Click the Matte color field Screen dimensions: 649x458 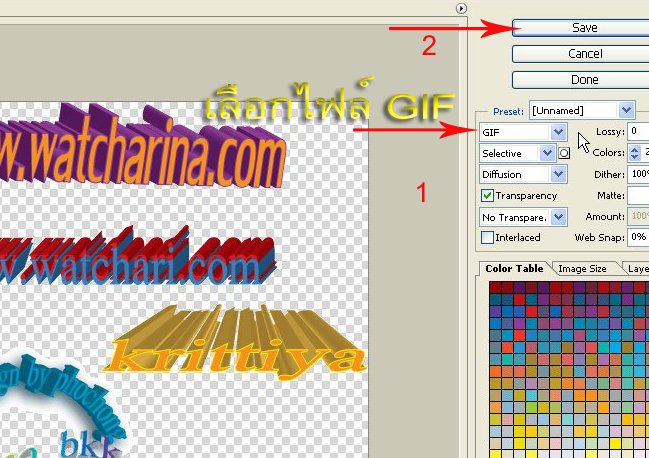click(638, 195)
